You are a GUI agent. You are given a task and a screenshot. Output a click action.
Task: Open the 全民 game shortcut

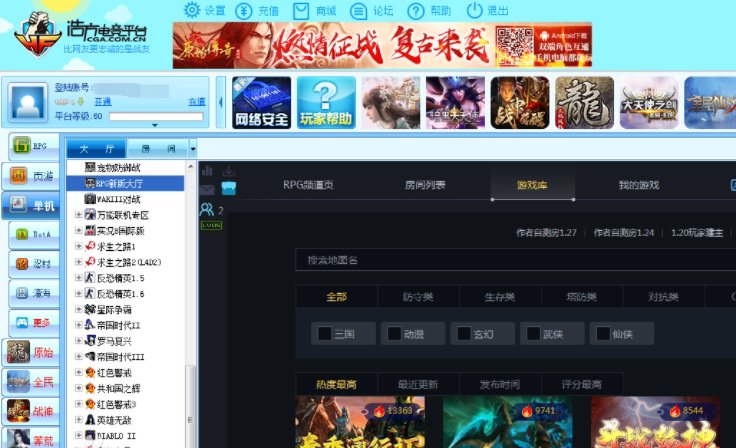[x=31, y=382]
